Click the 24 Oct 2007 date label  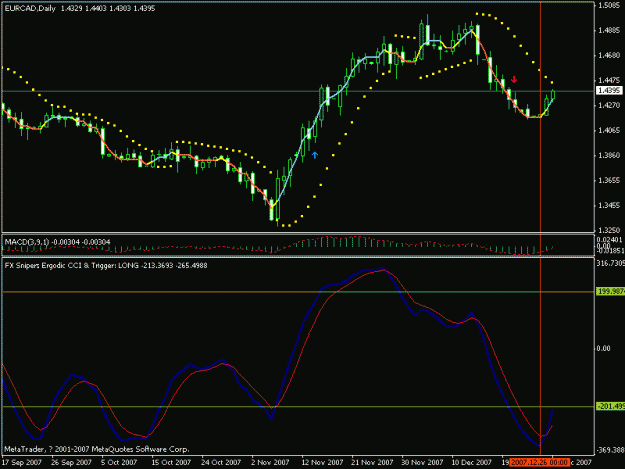(221, 462)
